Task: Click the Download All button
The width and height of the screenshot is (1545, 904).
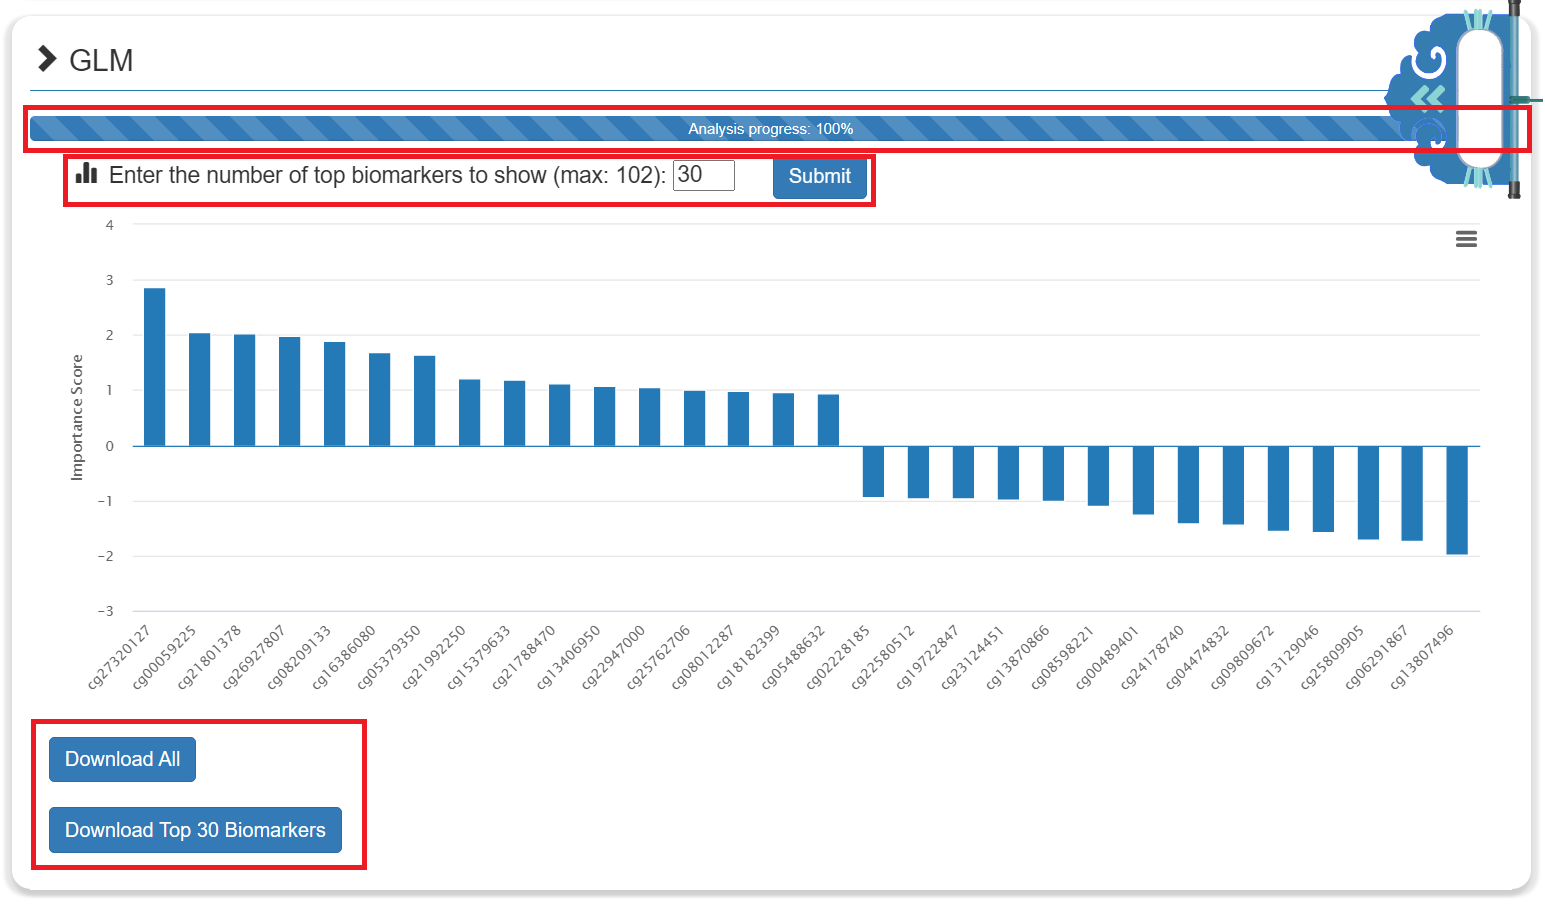Action: tap(122, 760)
